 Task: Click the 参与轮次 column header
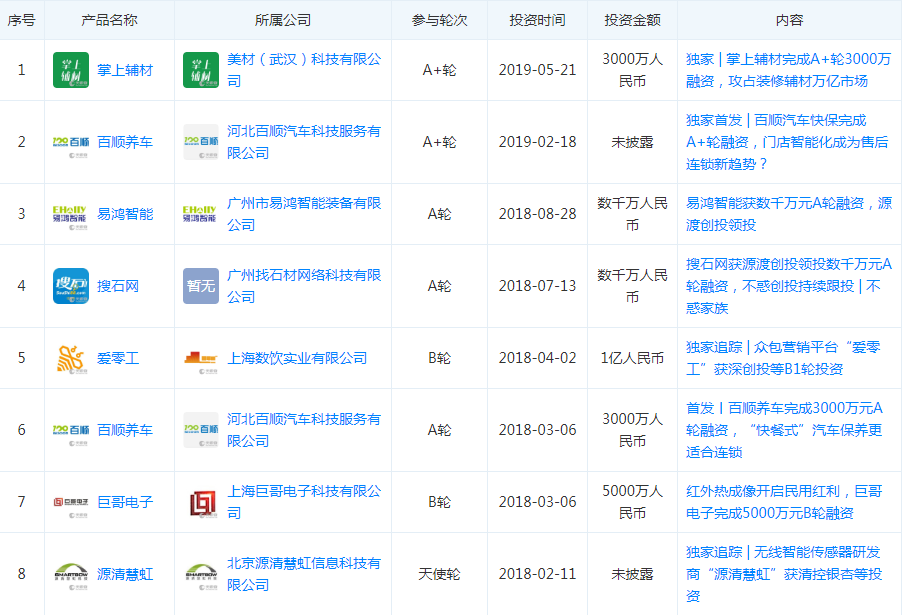(439, 20)
